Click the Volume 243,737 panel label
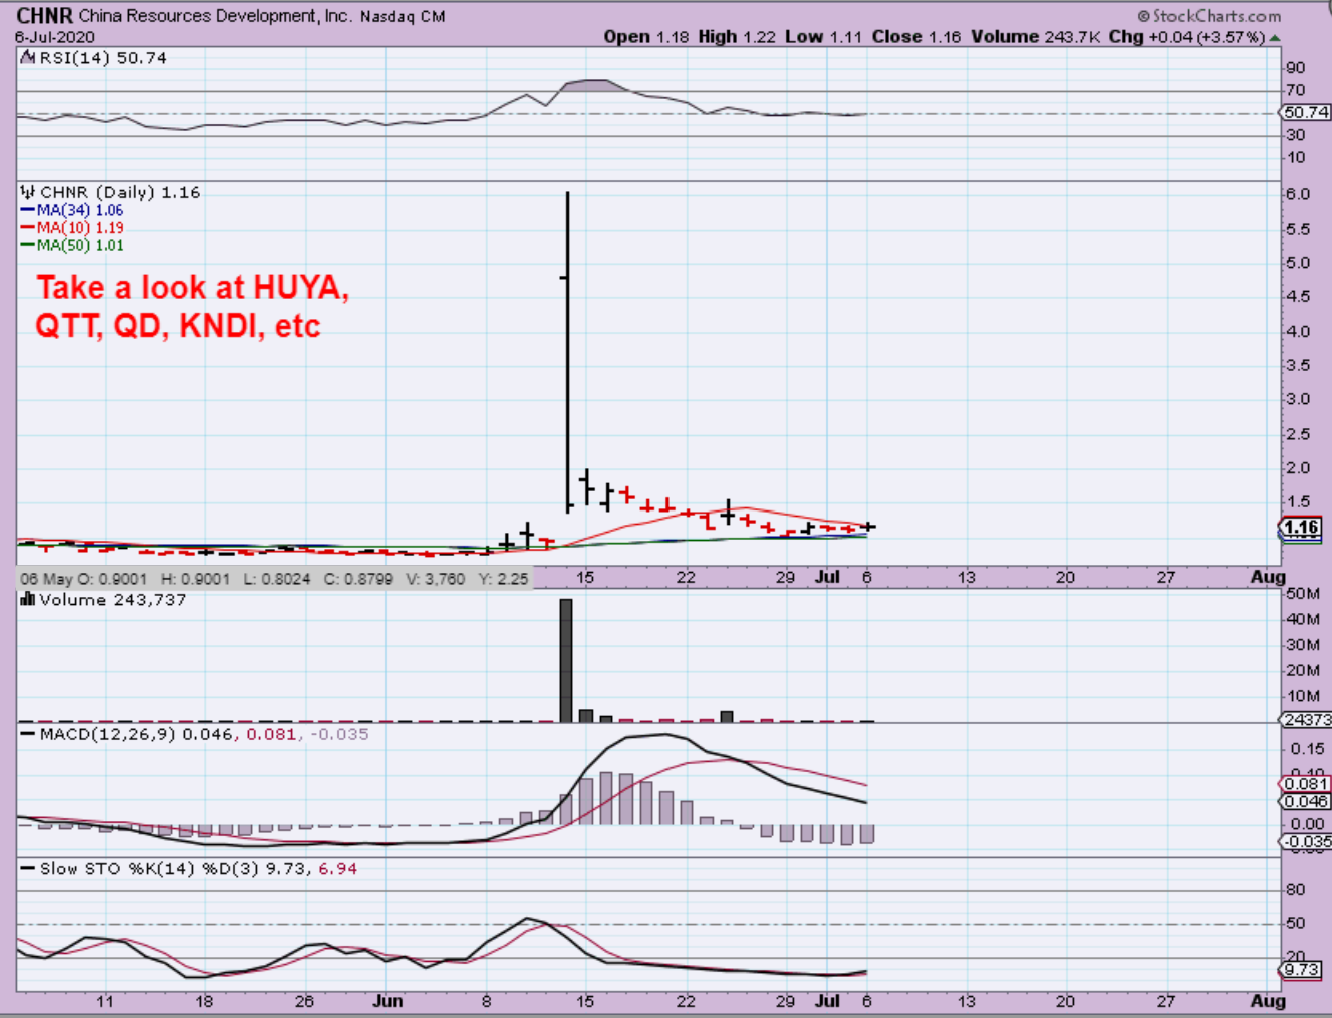1332x1018 pixels. coord(112,599)
